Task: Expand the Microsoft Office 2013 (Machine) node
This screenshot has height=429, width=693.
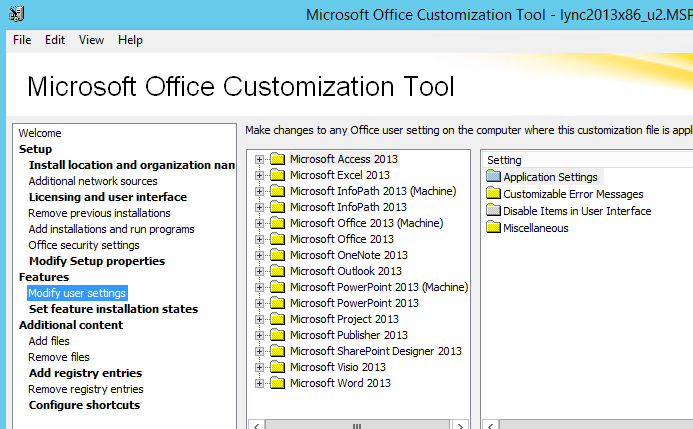Action: click(259, 224)
